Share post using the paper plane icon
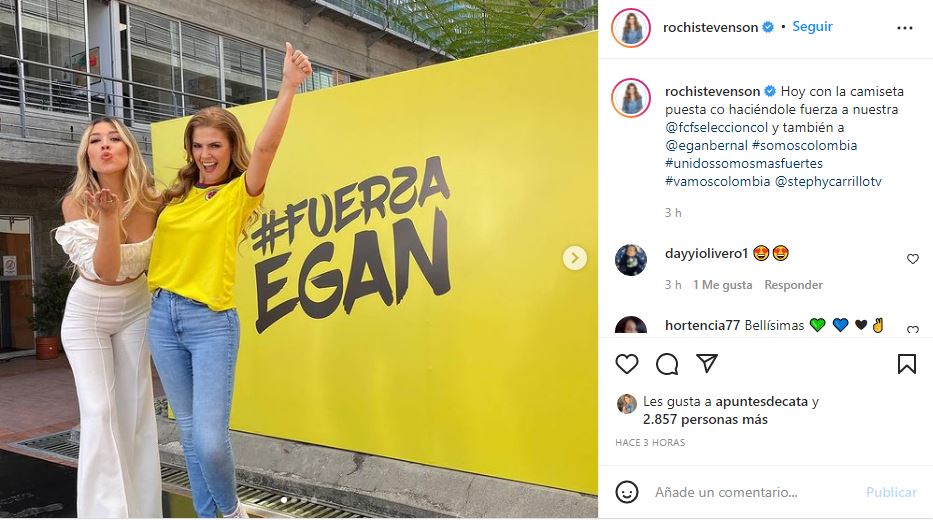This screenshot has height=520, width=933. click(x=707, y=363)
